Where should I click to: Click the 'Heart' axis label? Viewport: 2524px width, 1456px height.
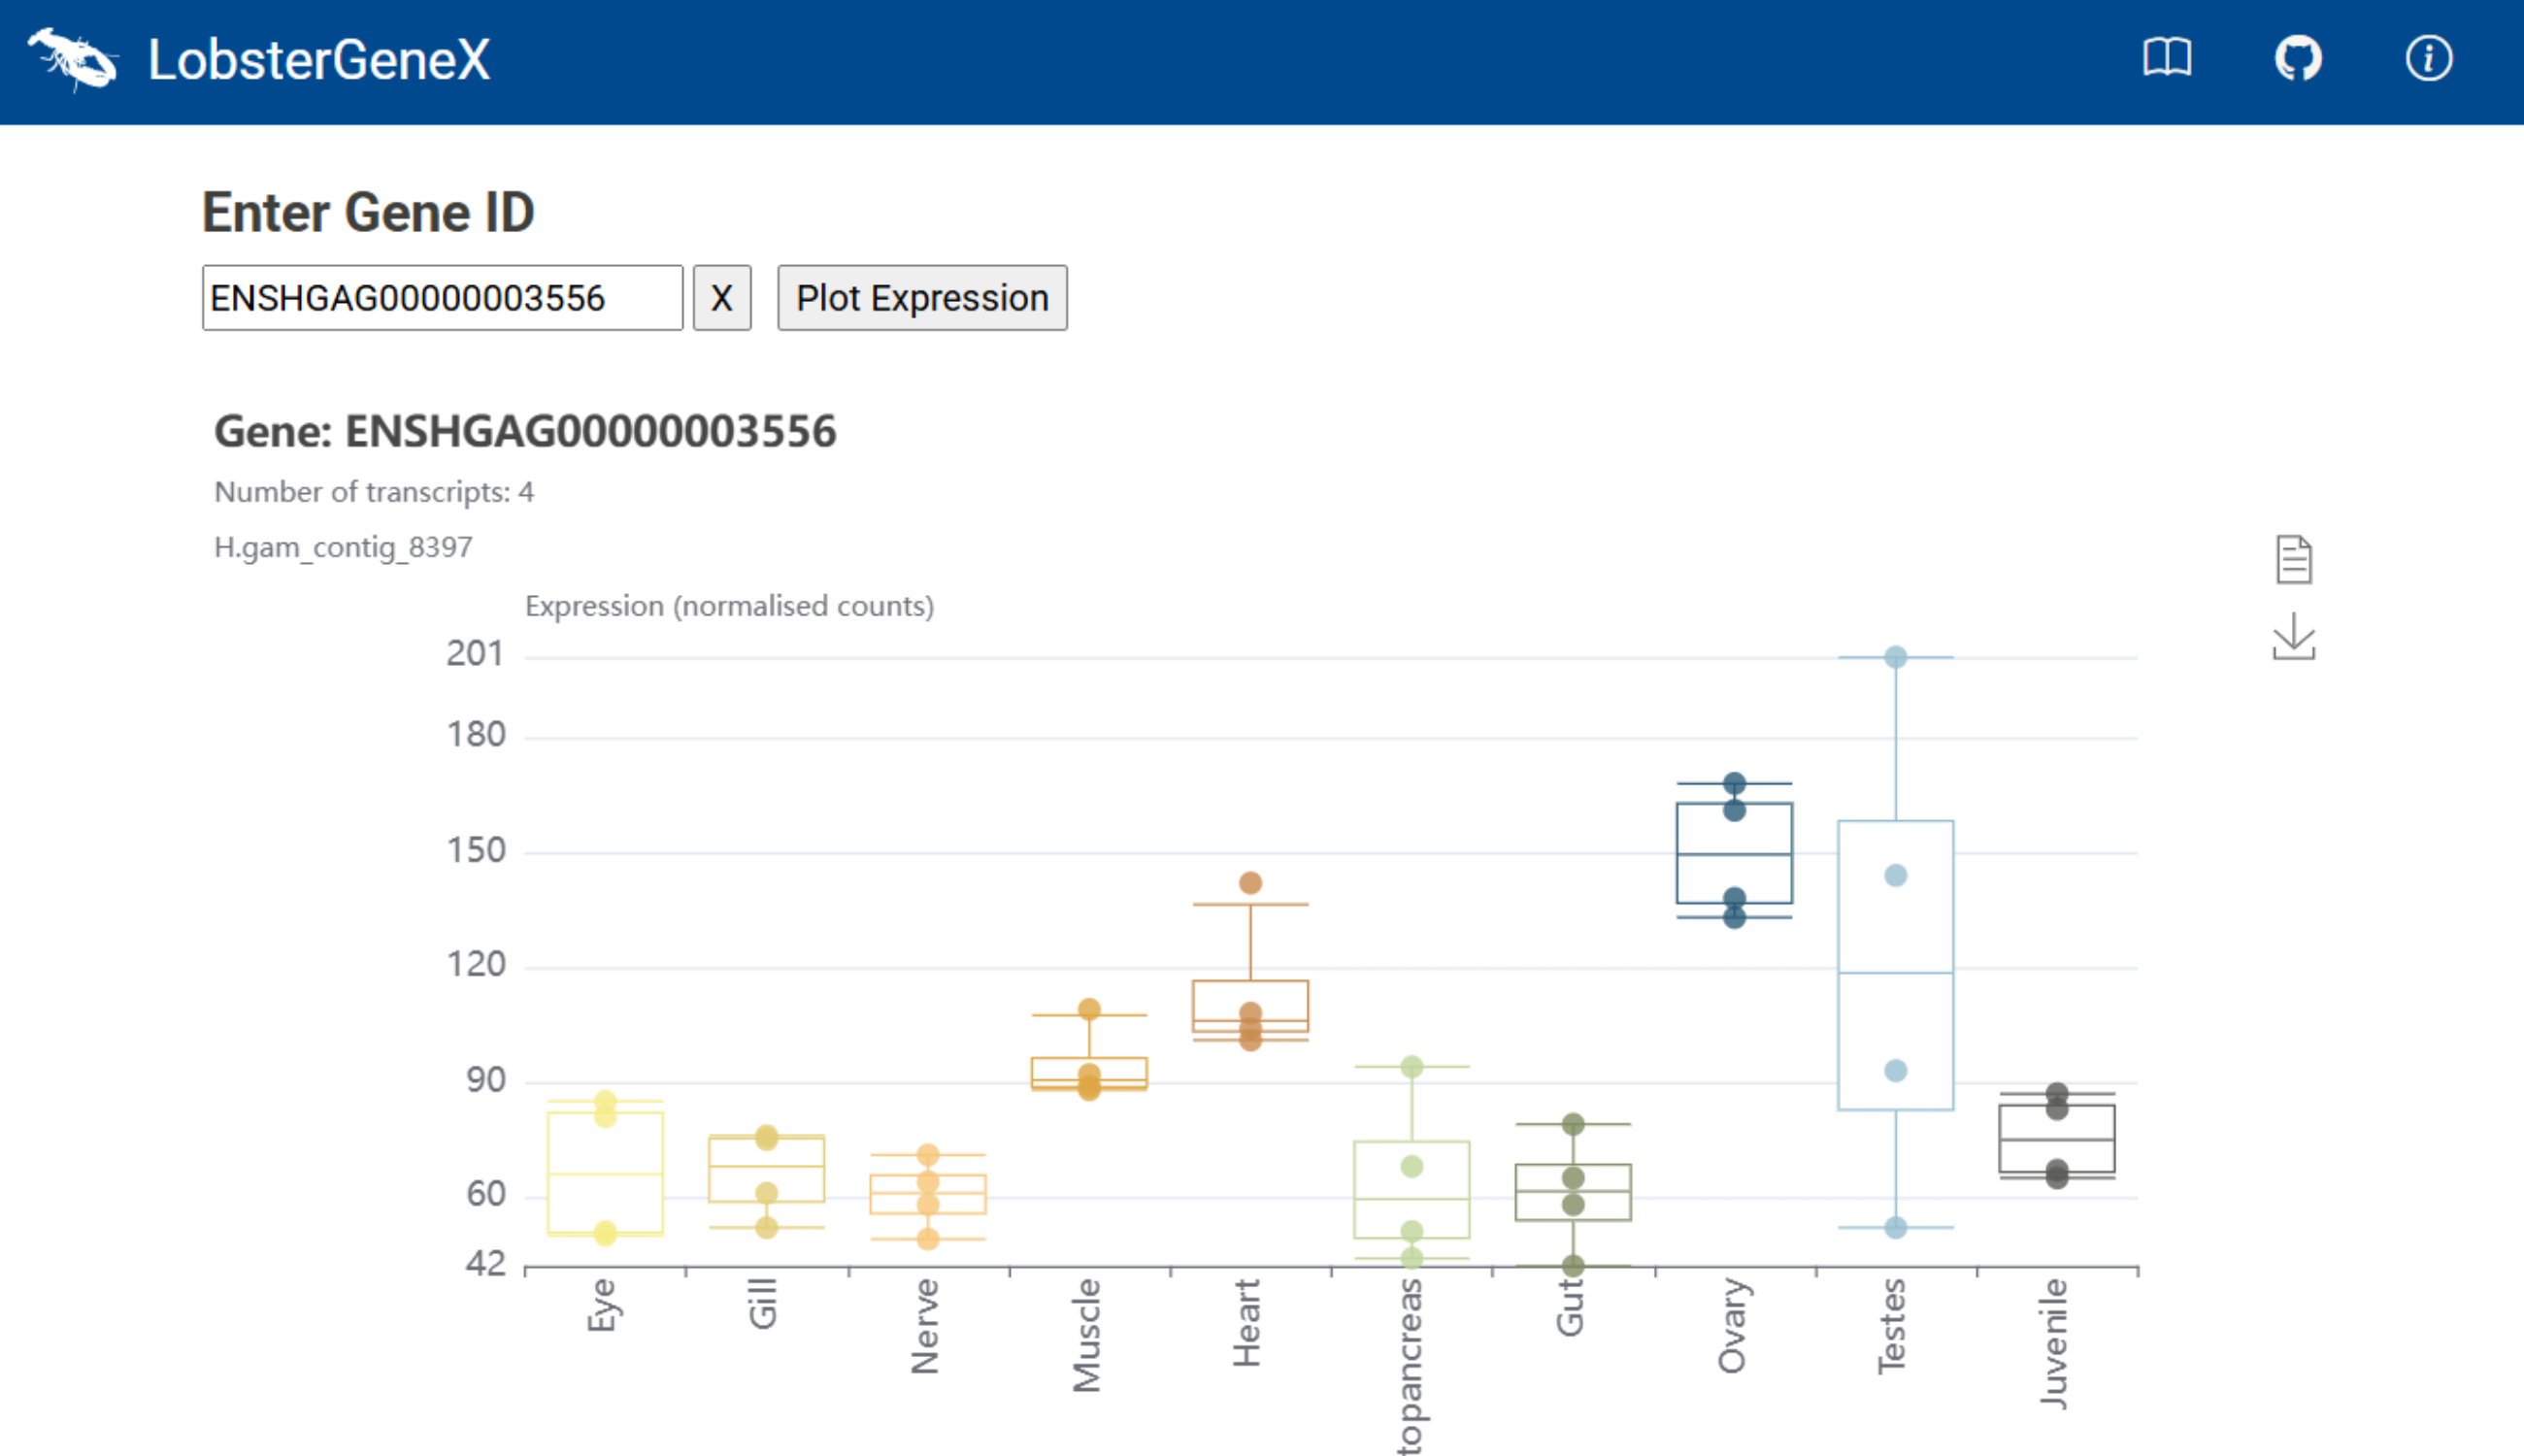[1247, 1323]
